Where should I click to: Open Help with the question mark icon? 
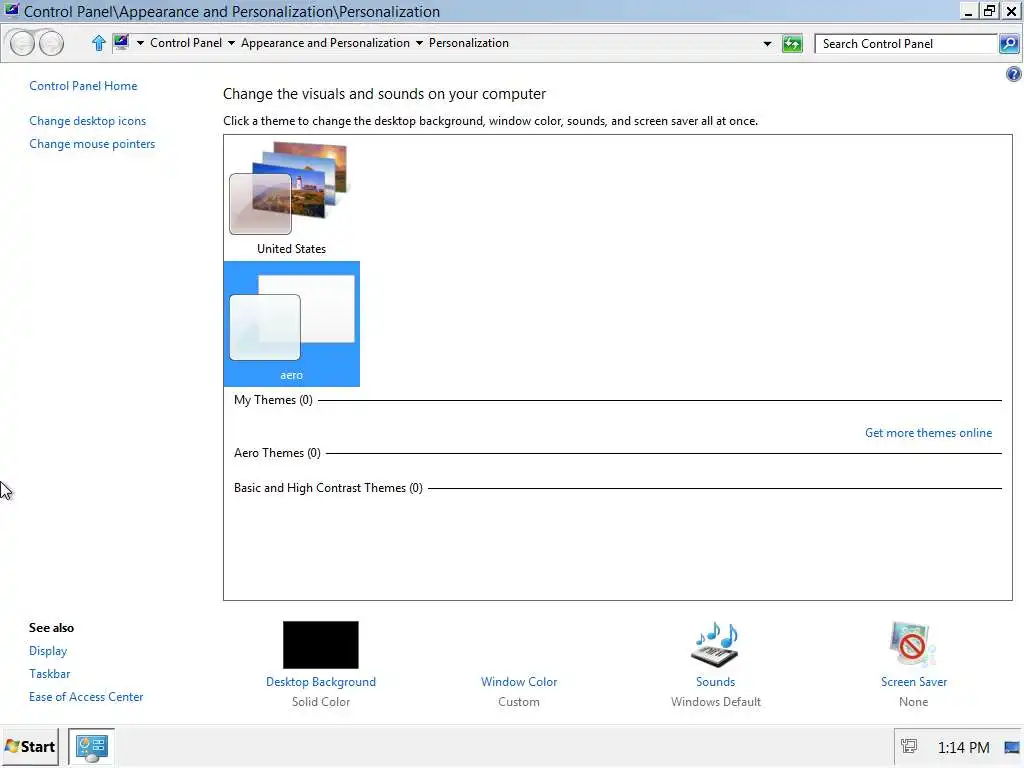click(x=1013, y=74)
